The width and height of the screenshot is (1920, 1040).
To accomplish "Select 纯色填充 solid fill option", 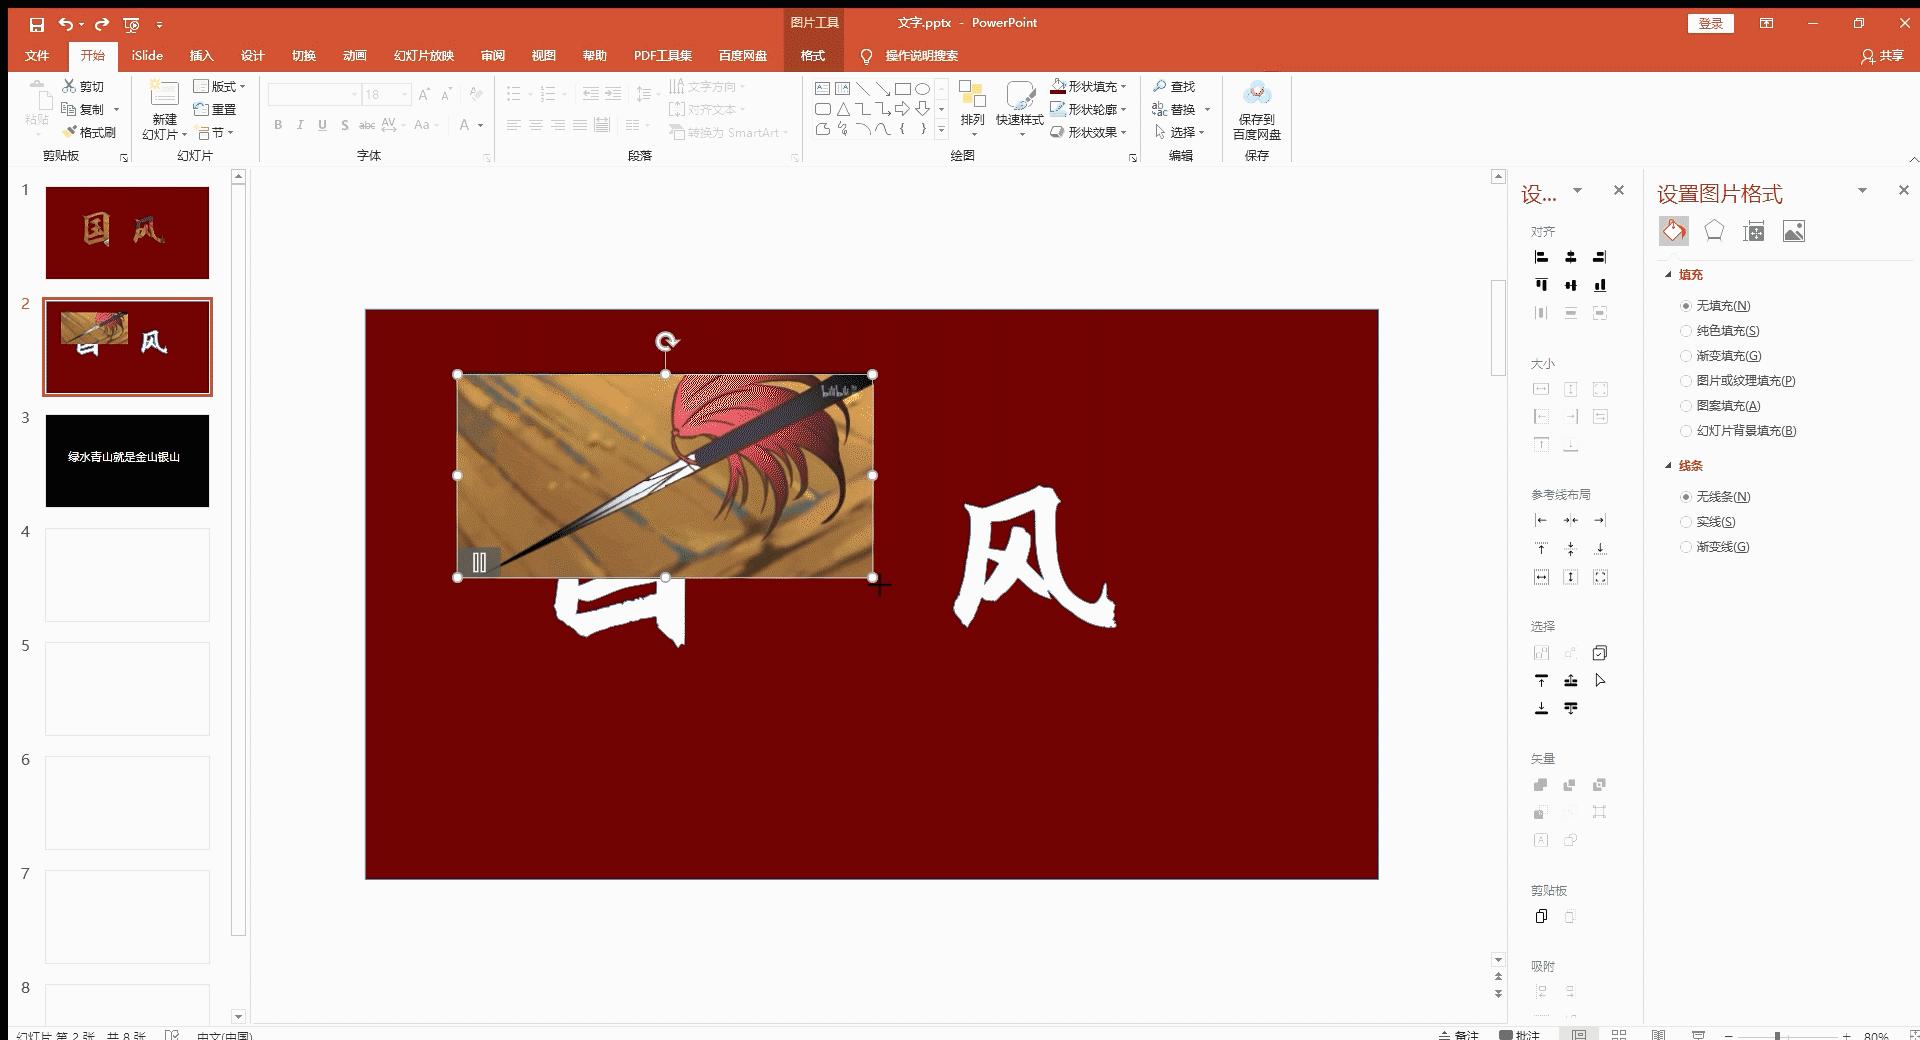I will pyautogui.click(x=1721, y=331).
